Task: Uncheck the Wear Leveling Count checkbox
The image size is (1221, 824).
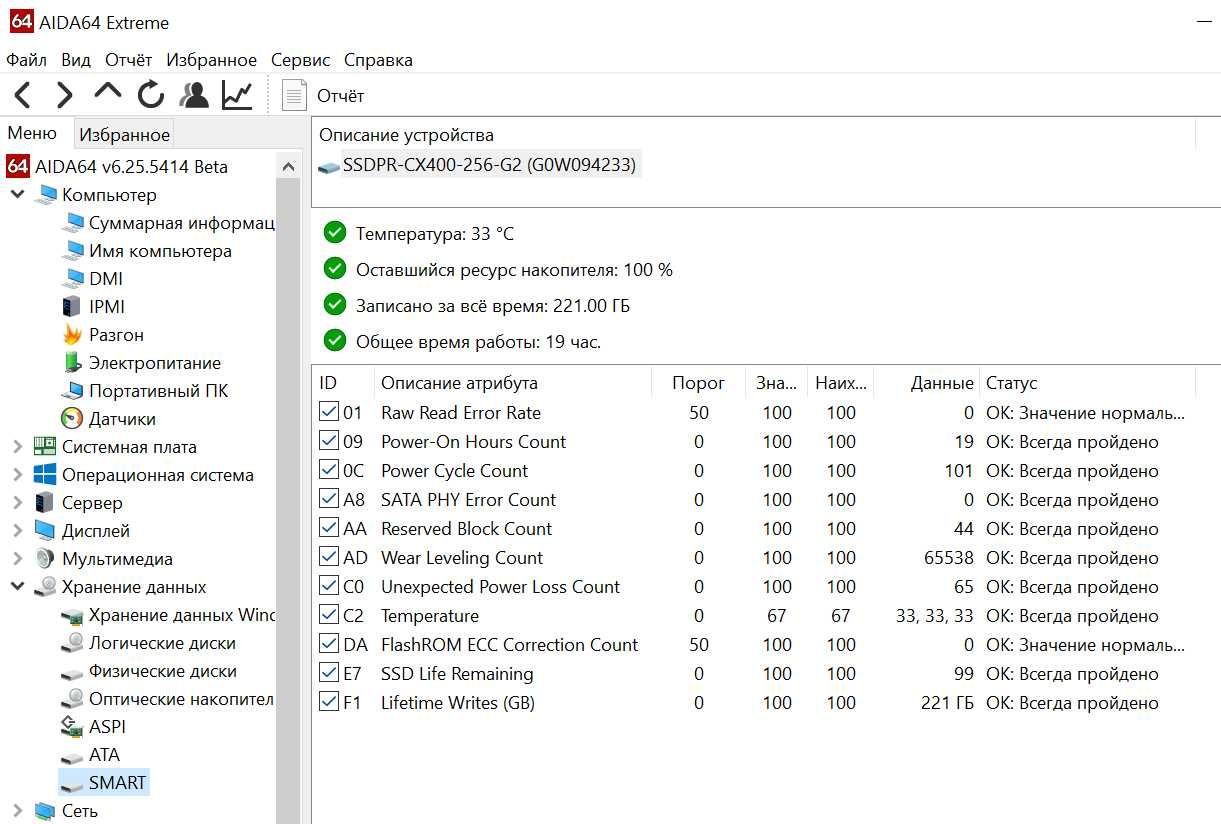Action: [328, 557]
